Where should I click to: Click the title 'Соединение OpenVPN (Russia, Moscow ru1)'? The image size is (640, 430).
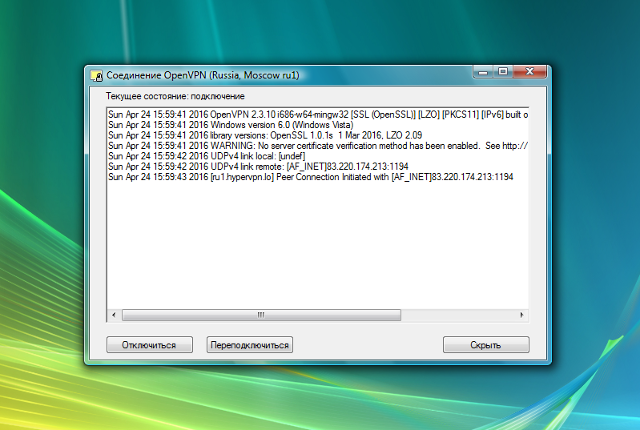[x=202, y=75]
